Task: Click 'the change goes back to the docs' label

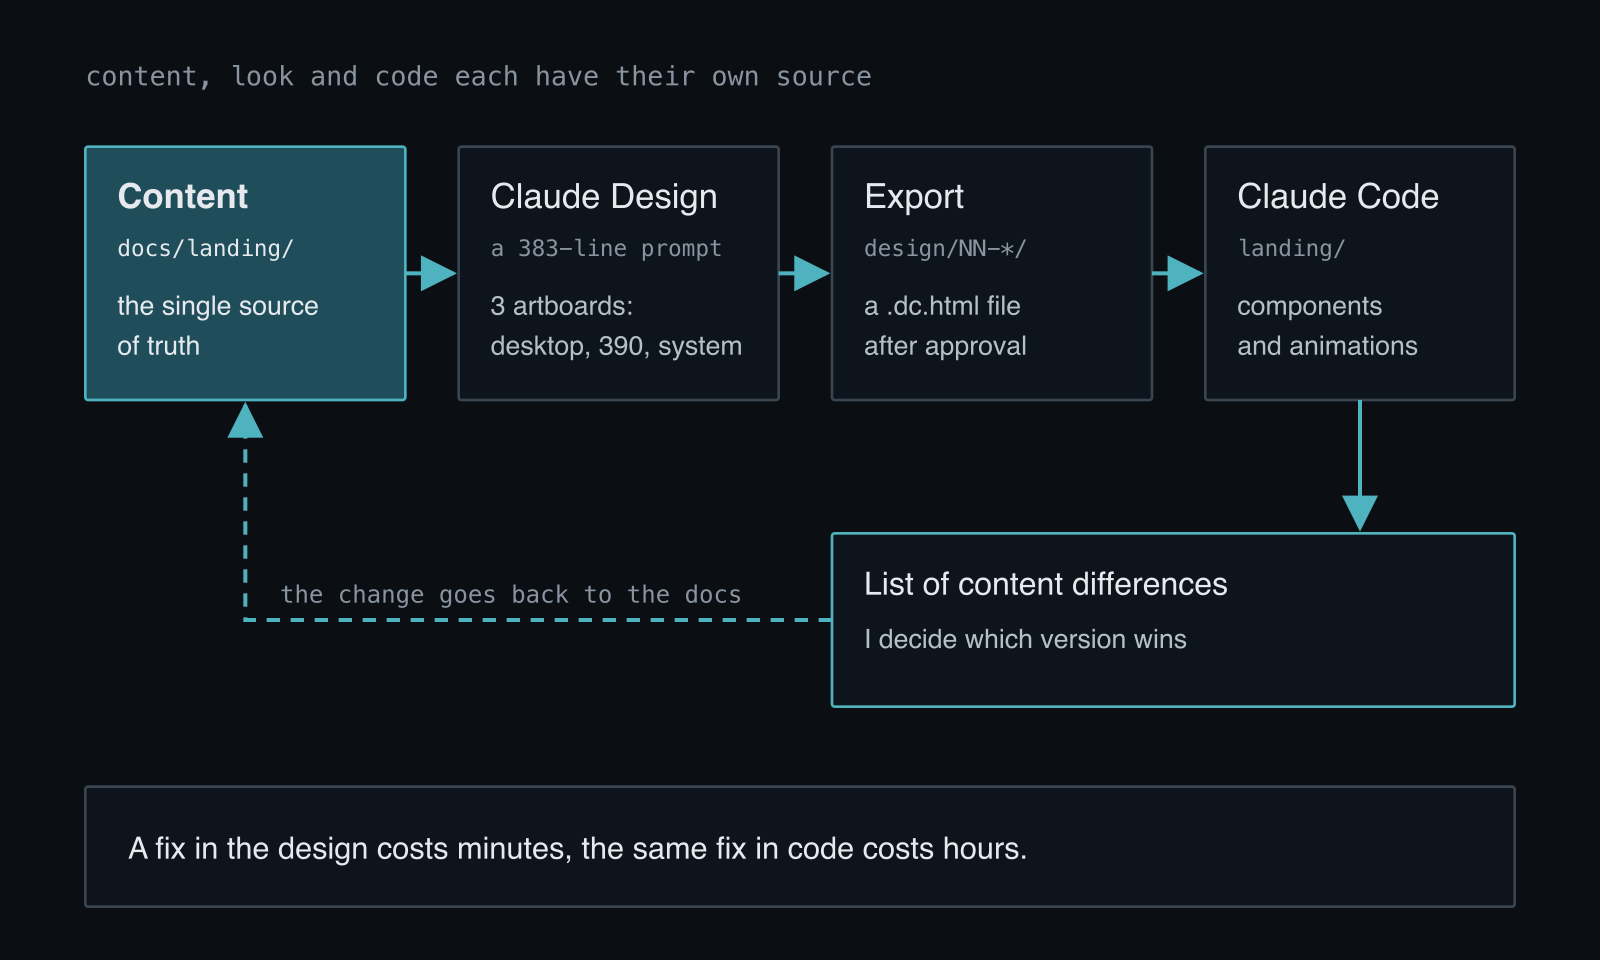Action: point(511,595)
